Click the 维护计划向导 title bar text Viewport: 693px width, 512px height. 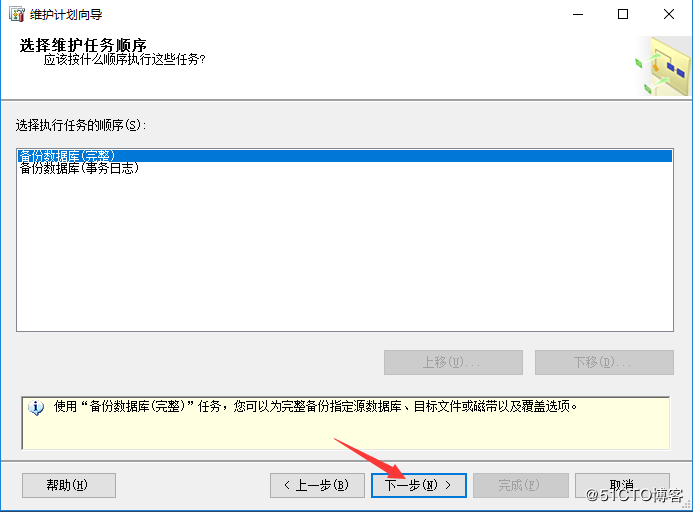point(66,15)
